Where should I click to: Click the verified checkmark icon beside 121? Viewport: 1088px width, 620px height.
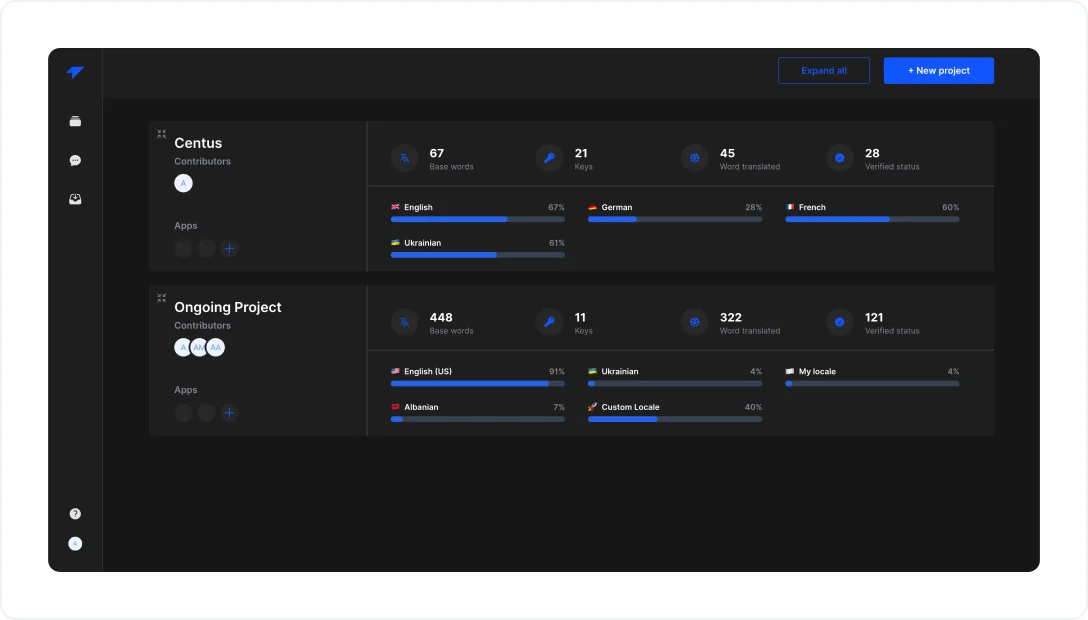click(x=839, y=322)
